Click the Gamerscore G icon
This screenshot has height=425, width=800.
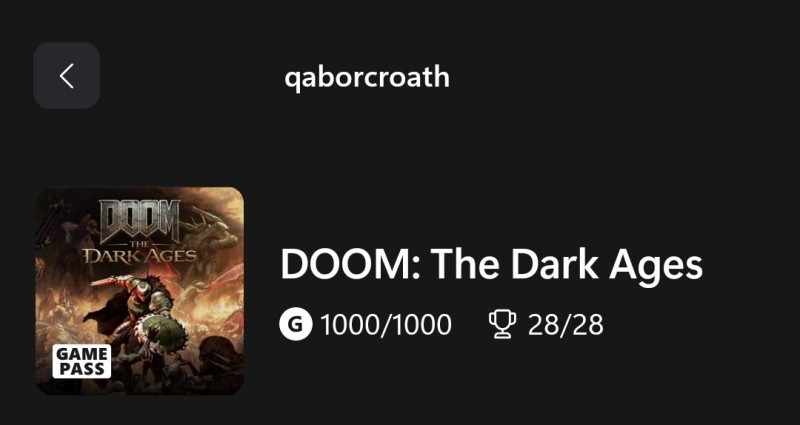[296, 324]
